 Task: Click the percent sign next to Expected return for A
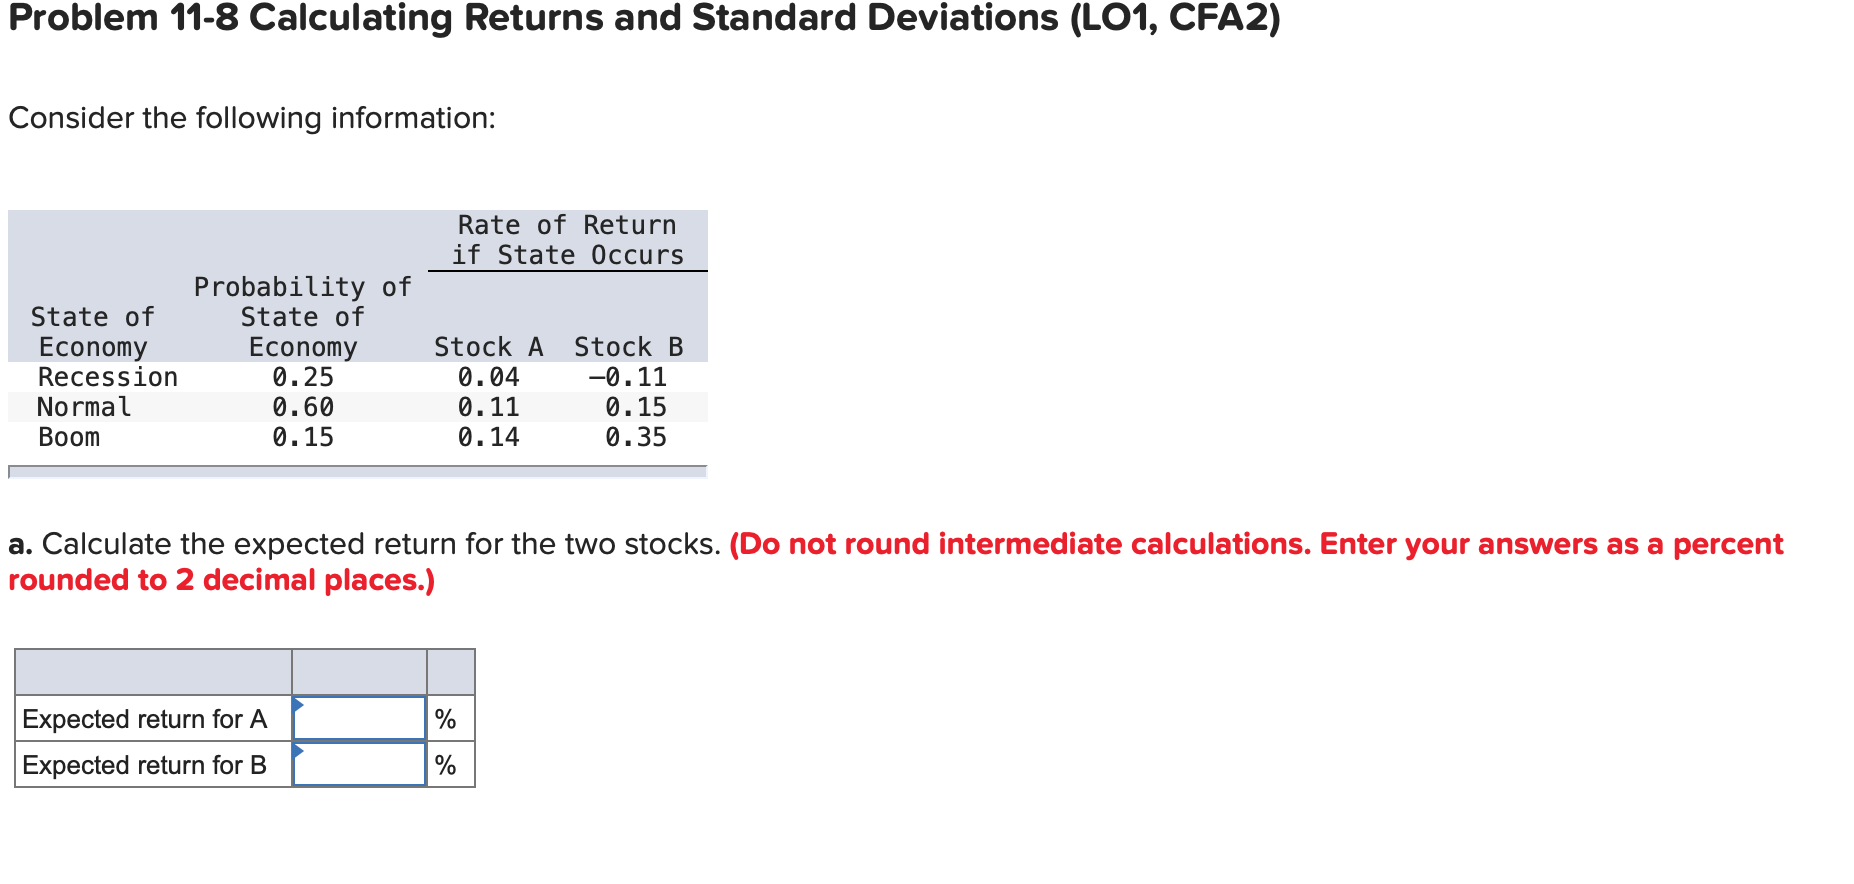tap(446, 716)
